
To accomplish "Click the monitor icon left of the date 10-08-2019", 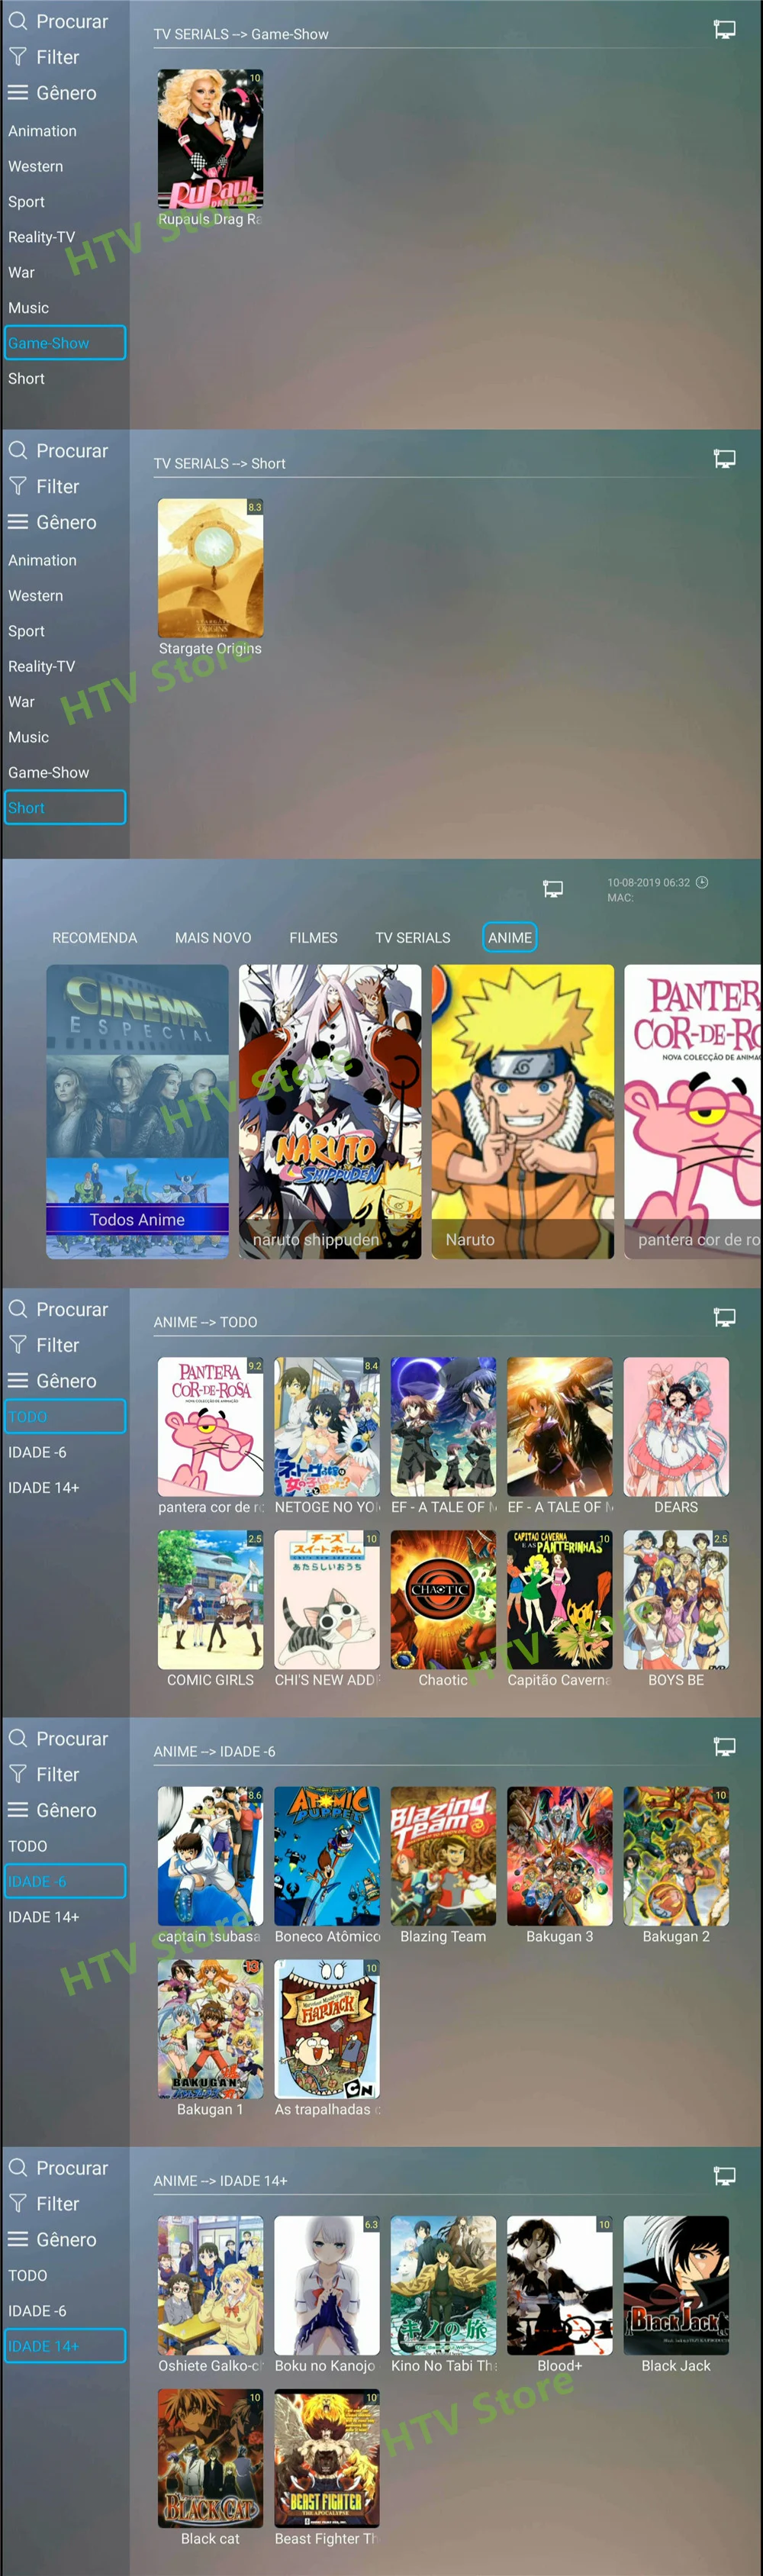I will (x=553, y=888).
